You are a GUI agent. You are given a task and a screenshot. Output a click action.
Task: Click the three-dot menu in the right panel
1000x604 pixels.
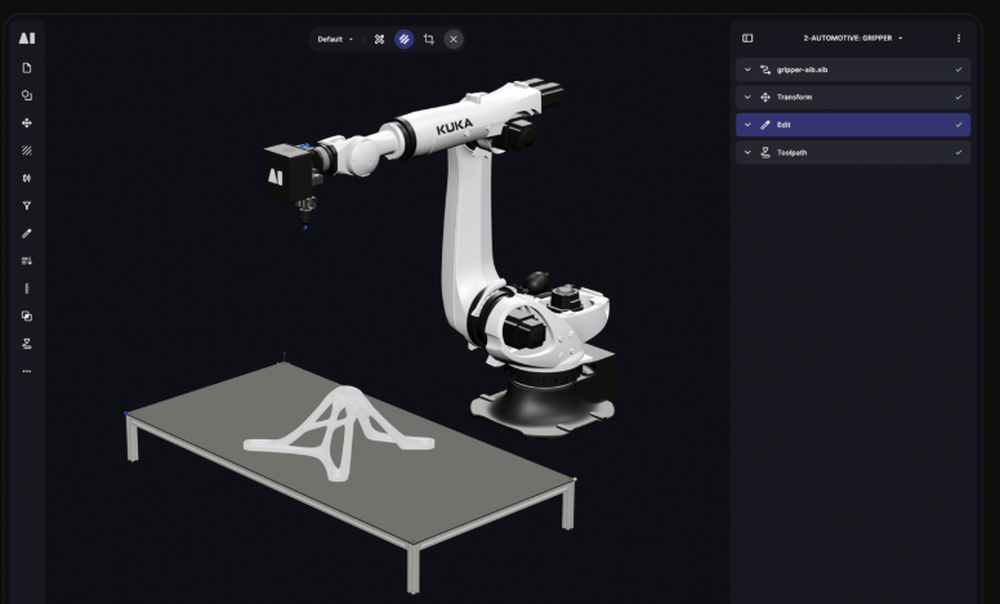coord(959,38)
